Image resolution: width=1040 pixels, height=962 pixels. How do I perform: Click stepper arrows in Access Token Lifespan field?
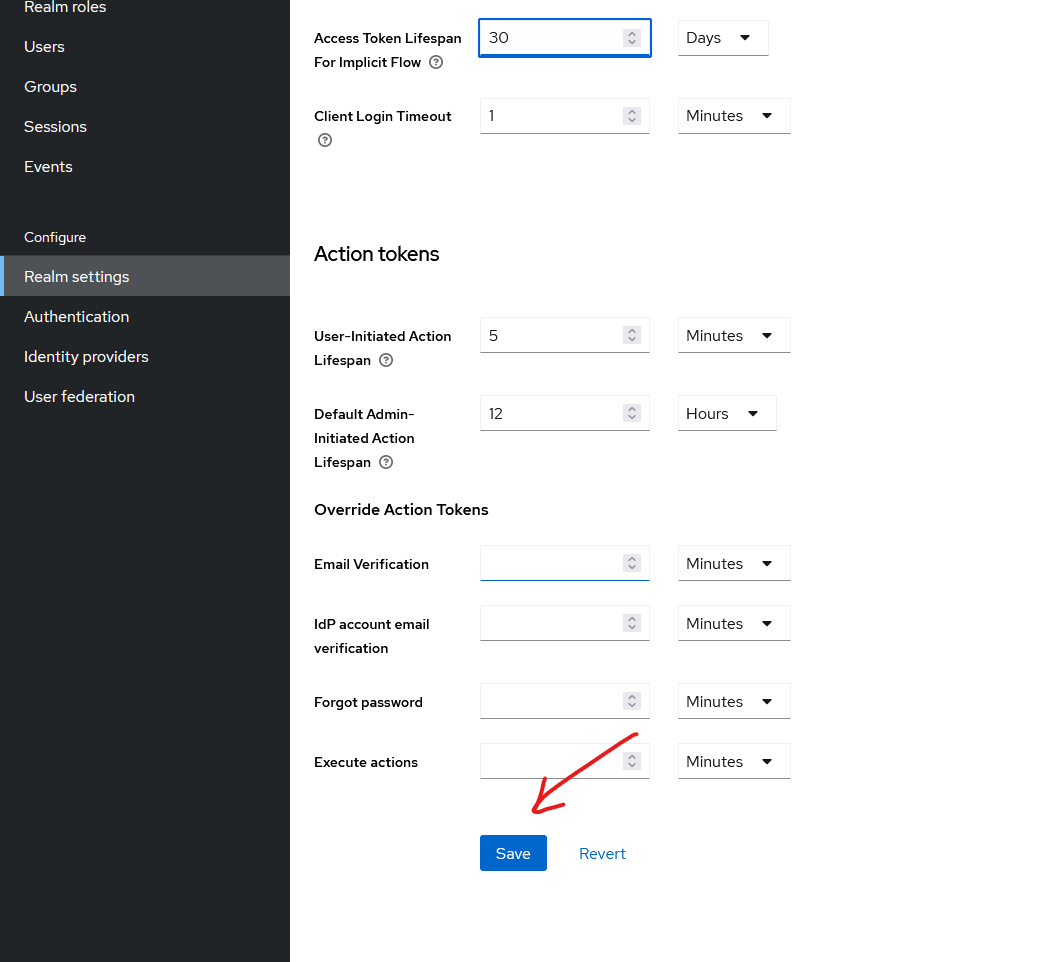click(x=631, y=38)
